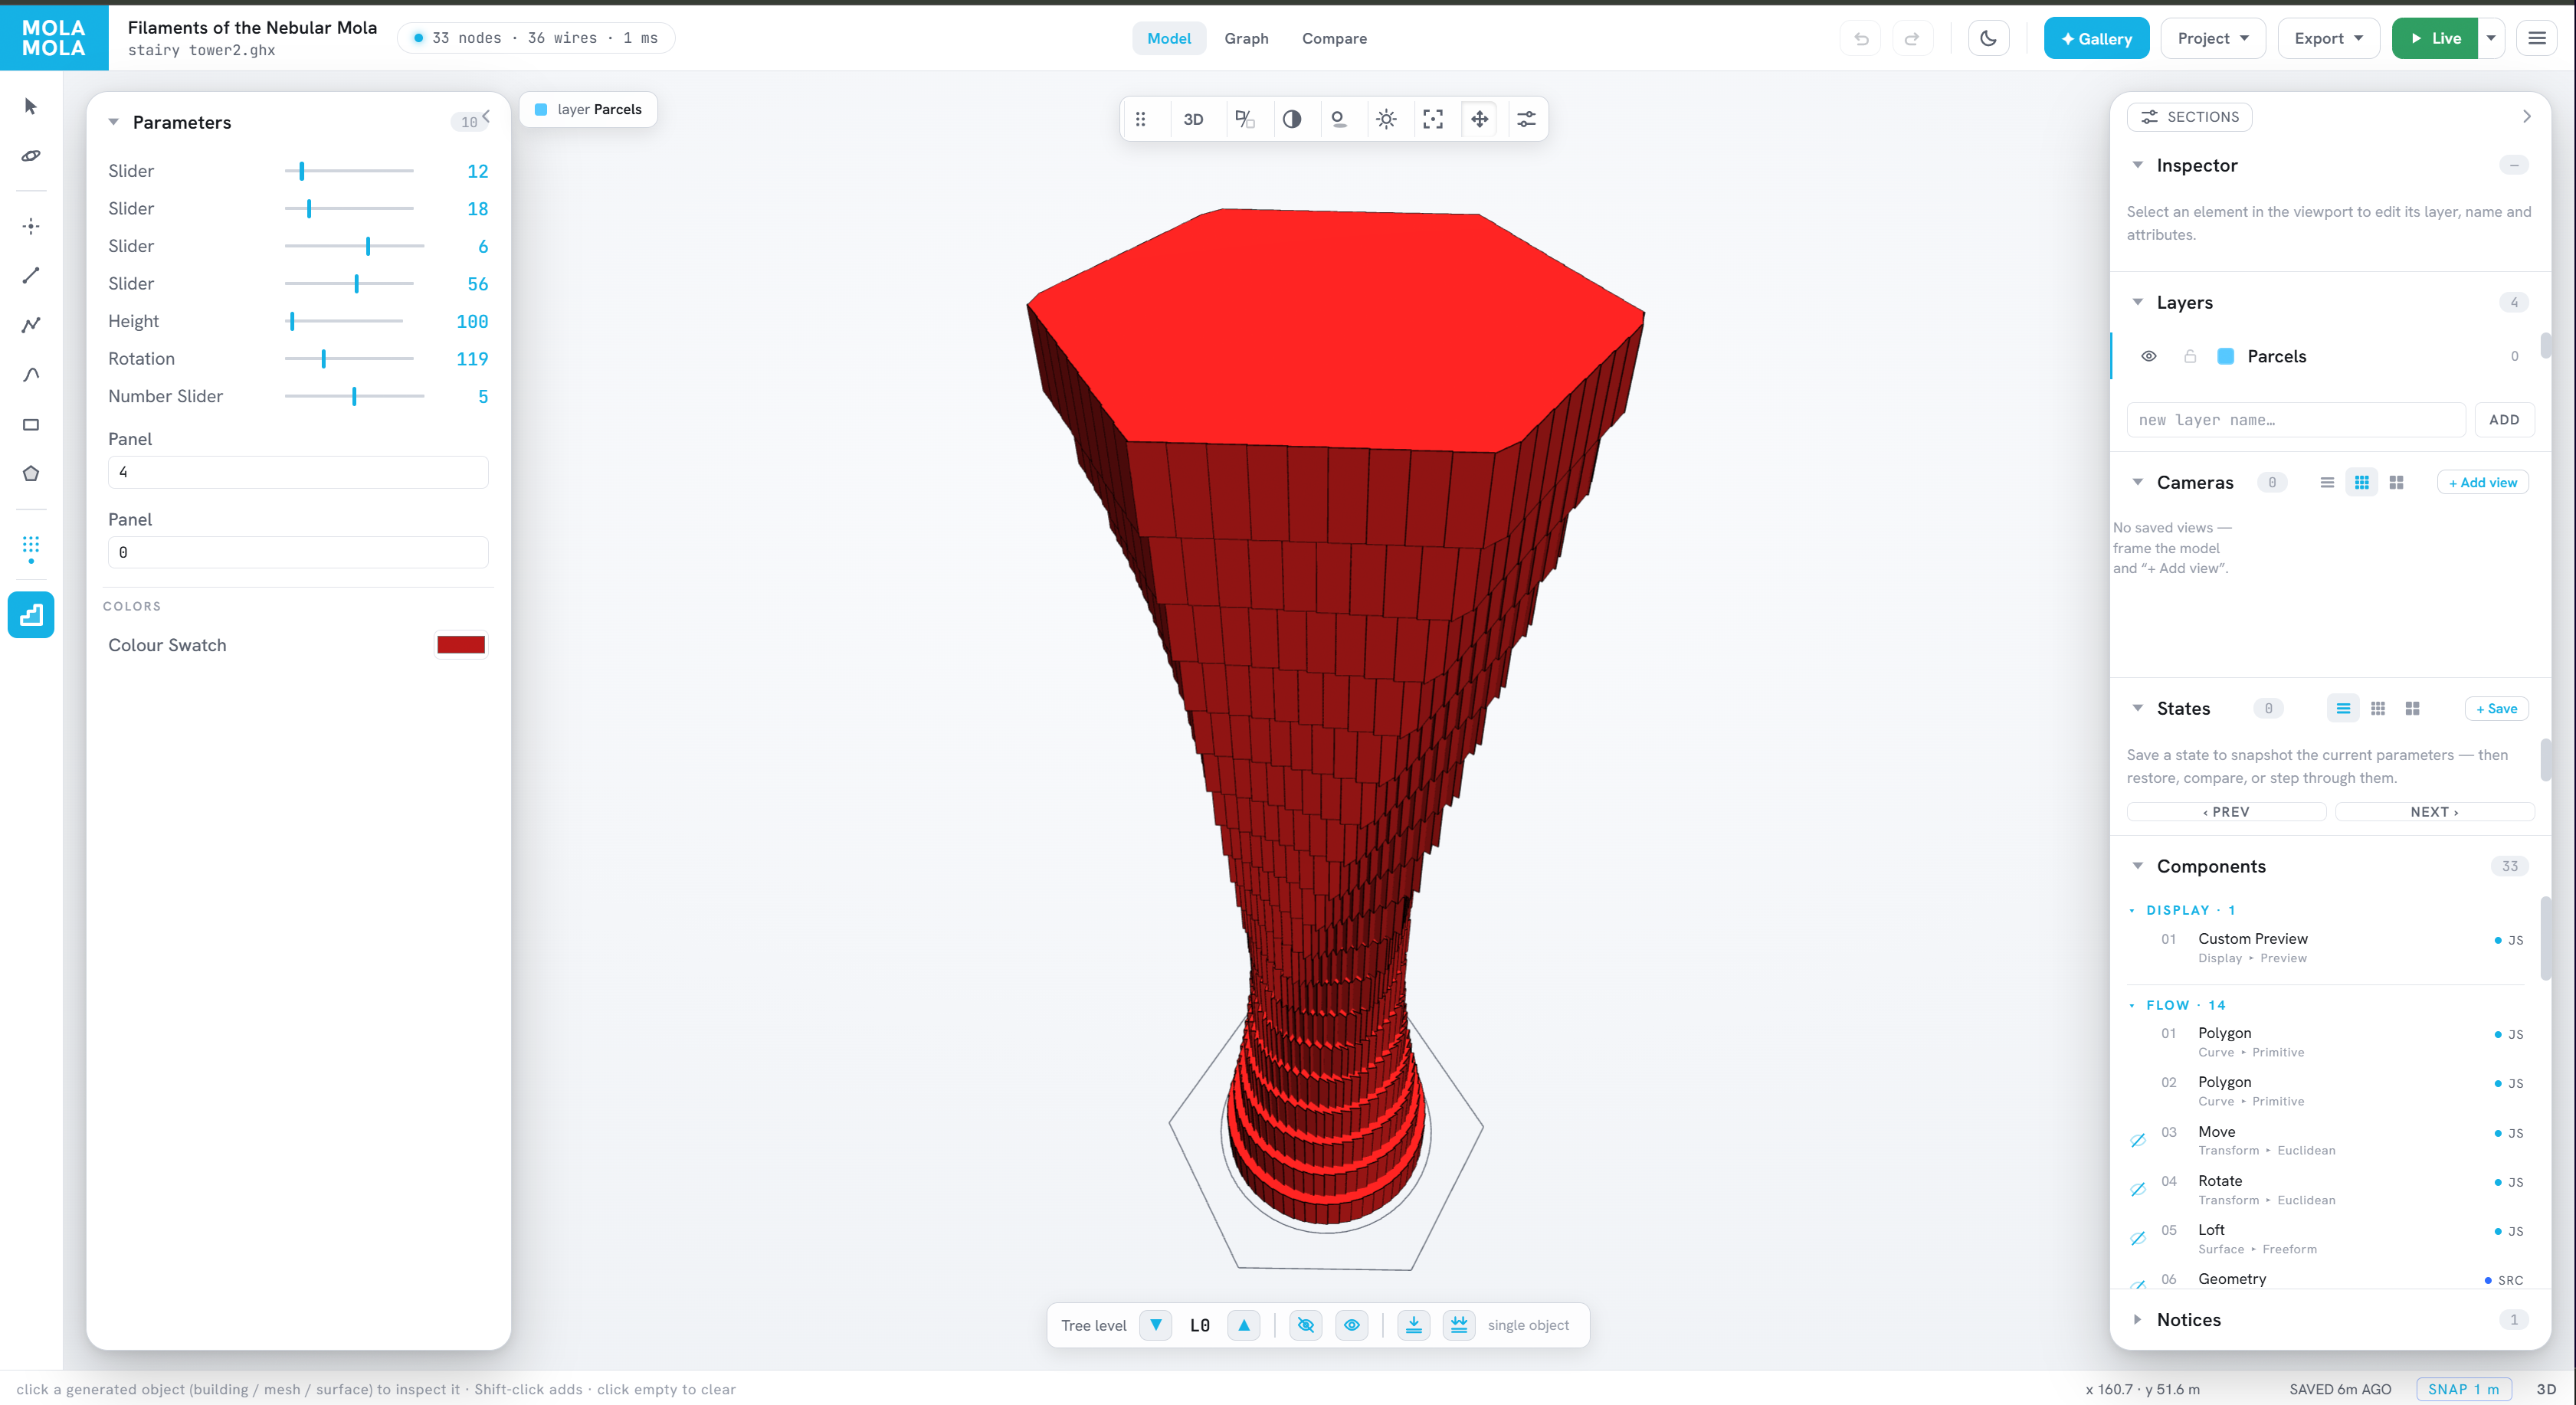Select the line drawing tool
2576x1405 pixels.
31,275
